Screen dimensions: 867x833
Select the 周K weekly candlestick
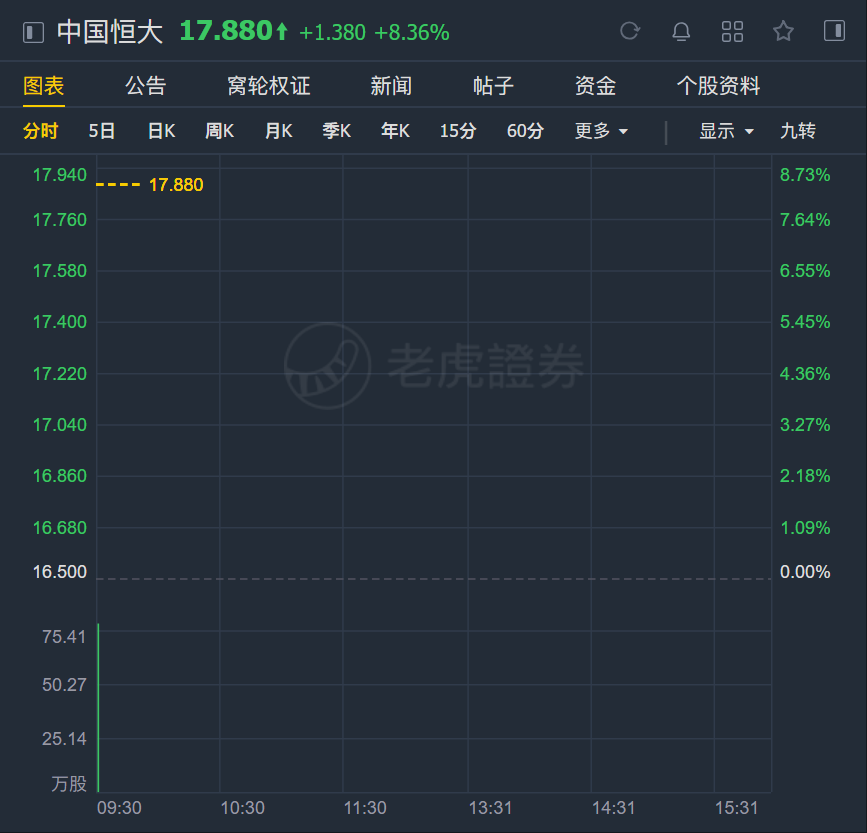(x=220, y=131)
